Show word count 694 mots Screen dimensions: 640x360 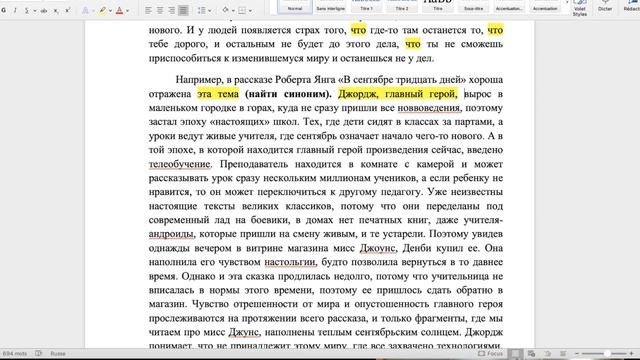15,353
